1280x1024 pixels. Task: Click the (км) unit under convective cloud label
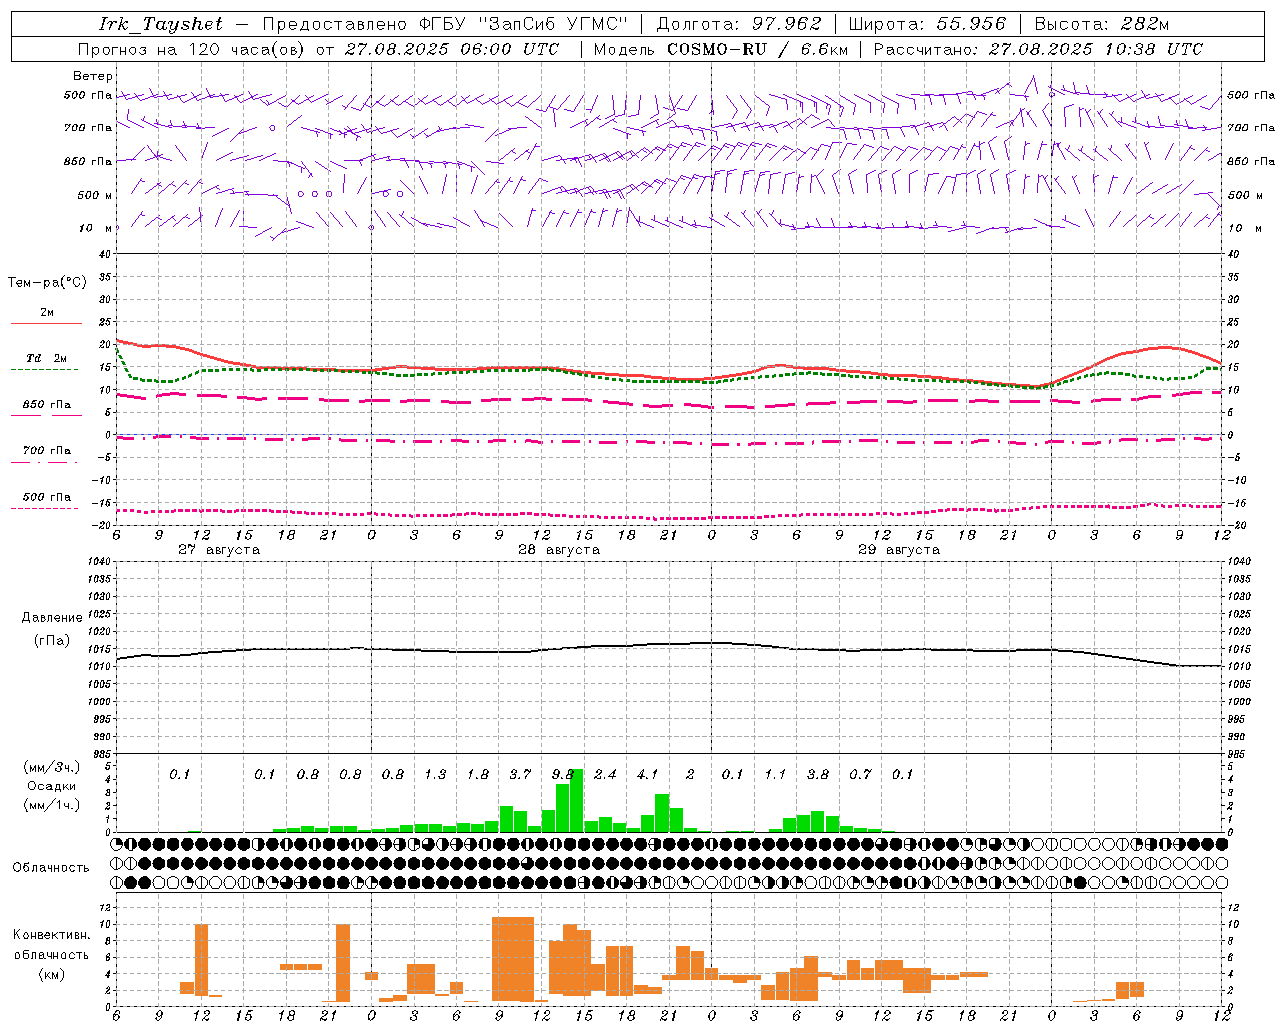pyautogui.click(x=51, y=974)
